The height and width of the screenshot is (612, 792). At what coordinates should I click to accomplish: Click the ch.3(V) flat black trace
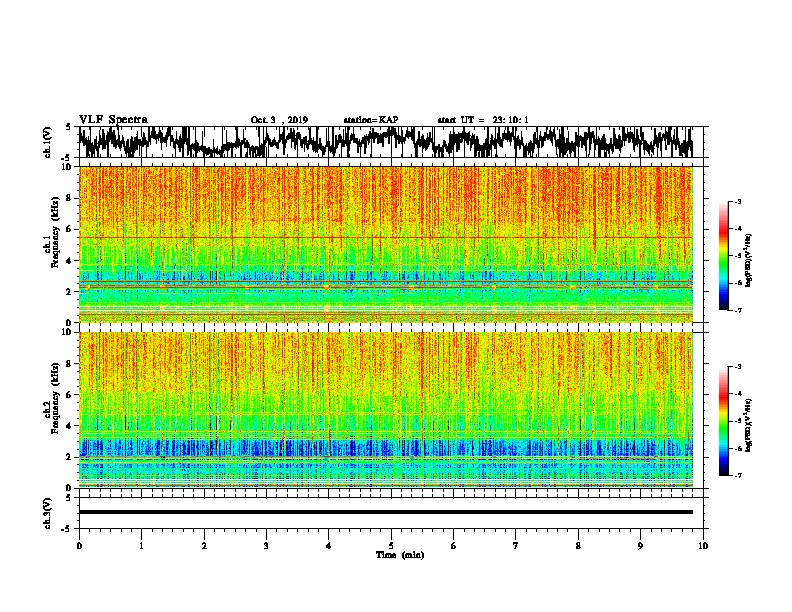(x=386, y=512)
